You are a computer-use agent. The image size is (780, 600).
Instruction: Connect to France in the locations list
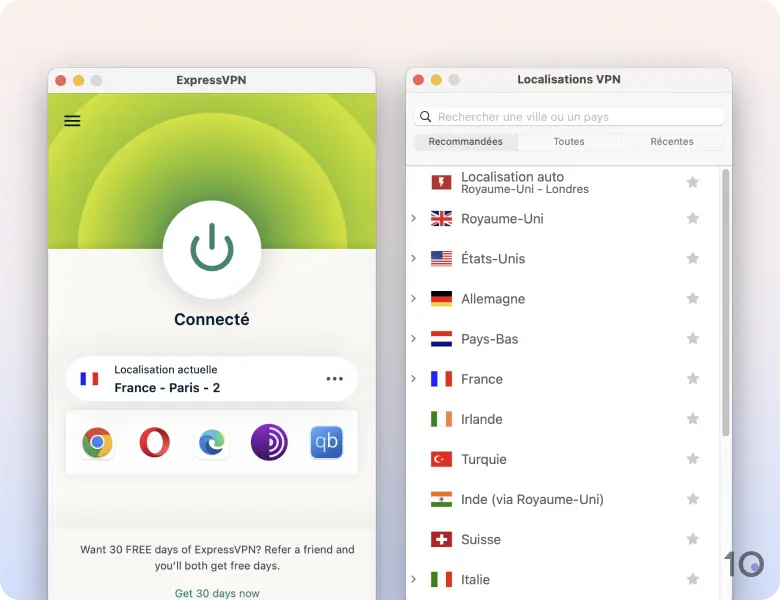(482, 379)
